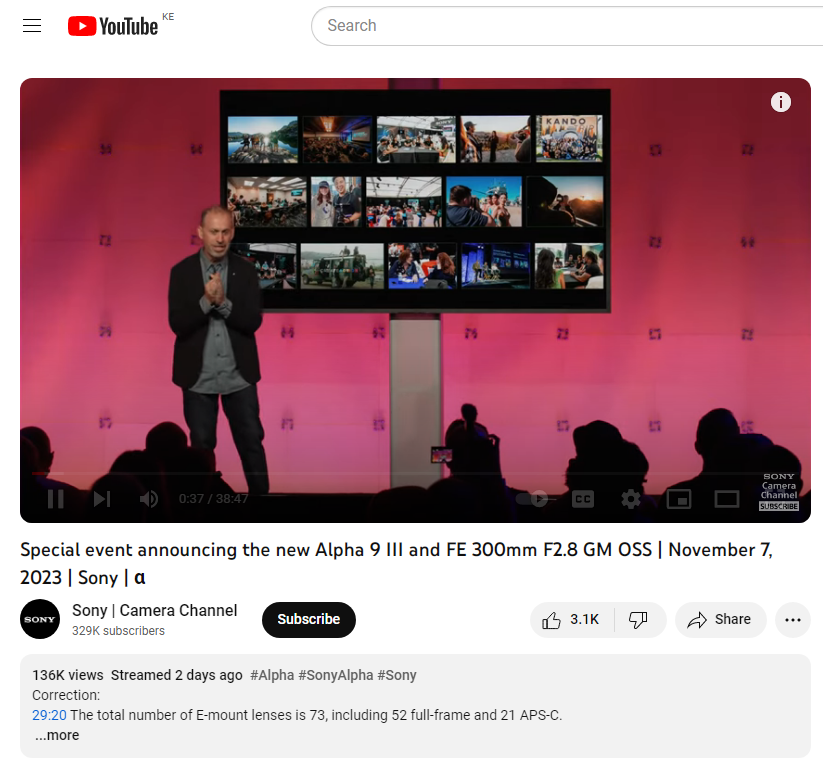
Task: Open the video info card
Action: pyautogui.click(x=780, y=102)
